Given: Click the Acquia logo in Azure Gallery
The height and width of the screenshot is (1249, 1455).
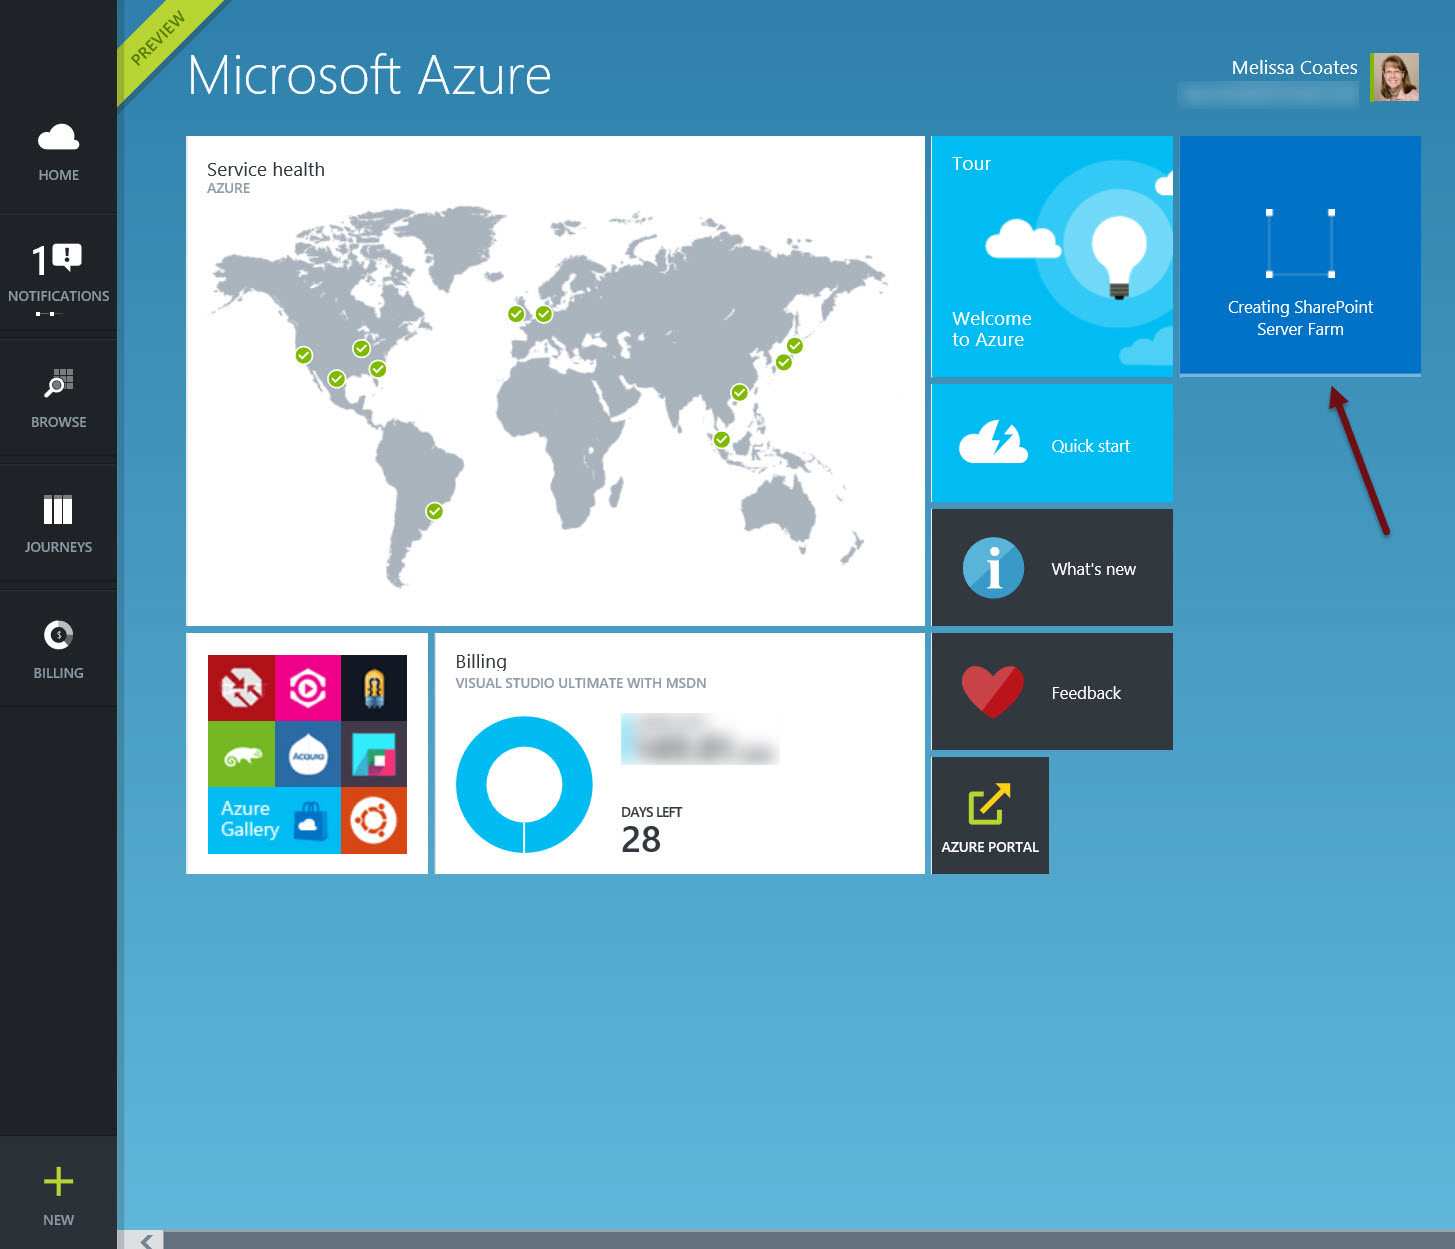Looking at the screenshot, I should click(x=308, y=755).
